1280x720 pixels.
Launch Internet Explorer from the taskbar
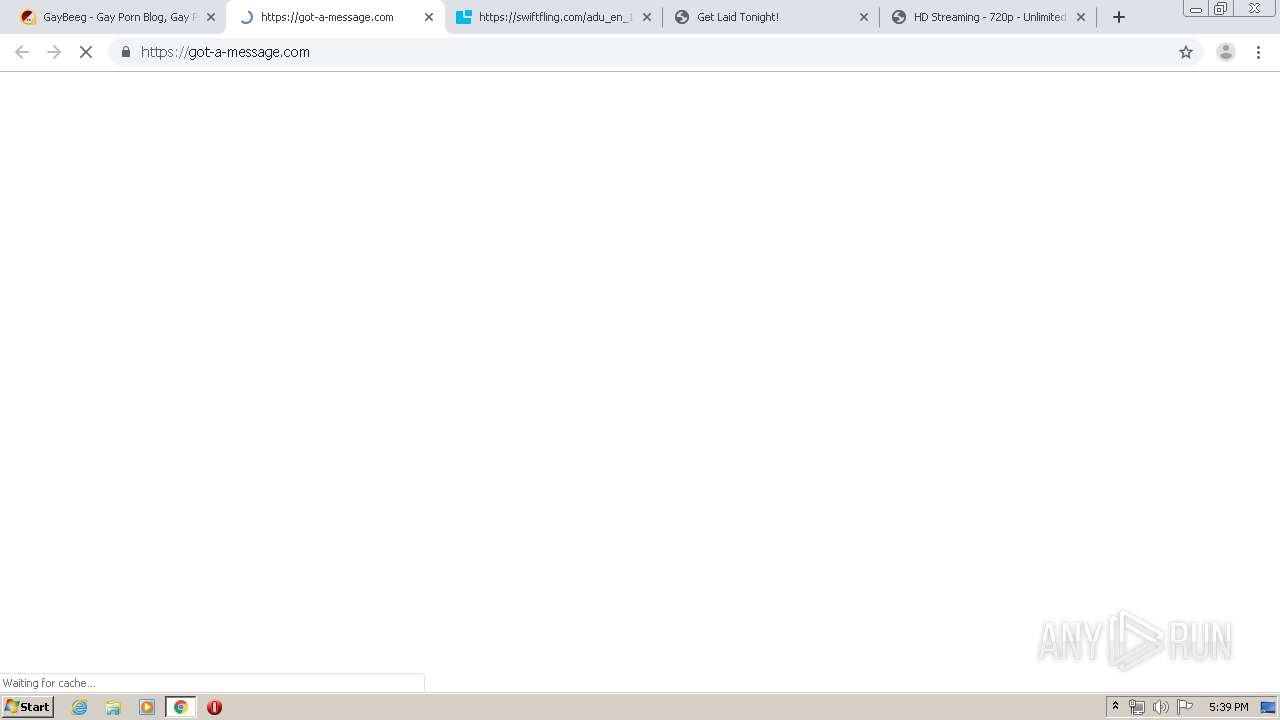(x=80, y=707)
